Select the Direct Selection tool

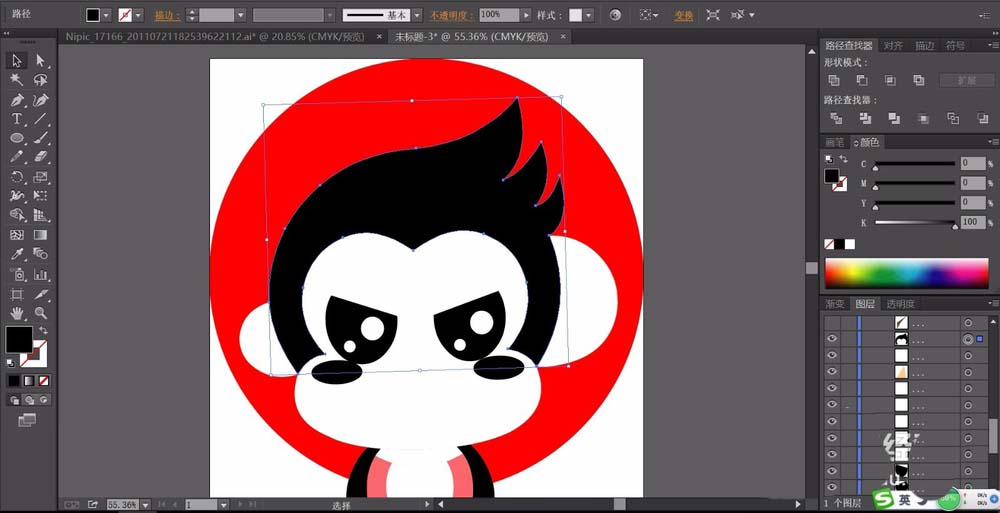pos(40,61)
